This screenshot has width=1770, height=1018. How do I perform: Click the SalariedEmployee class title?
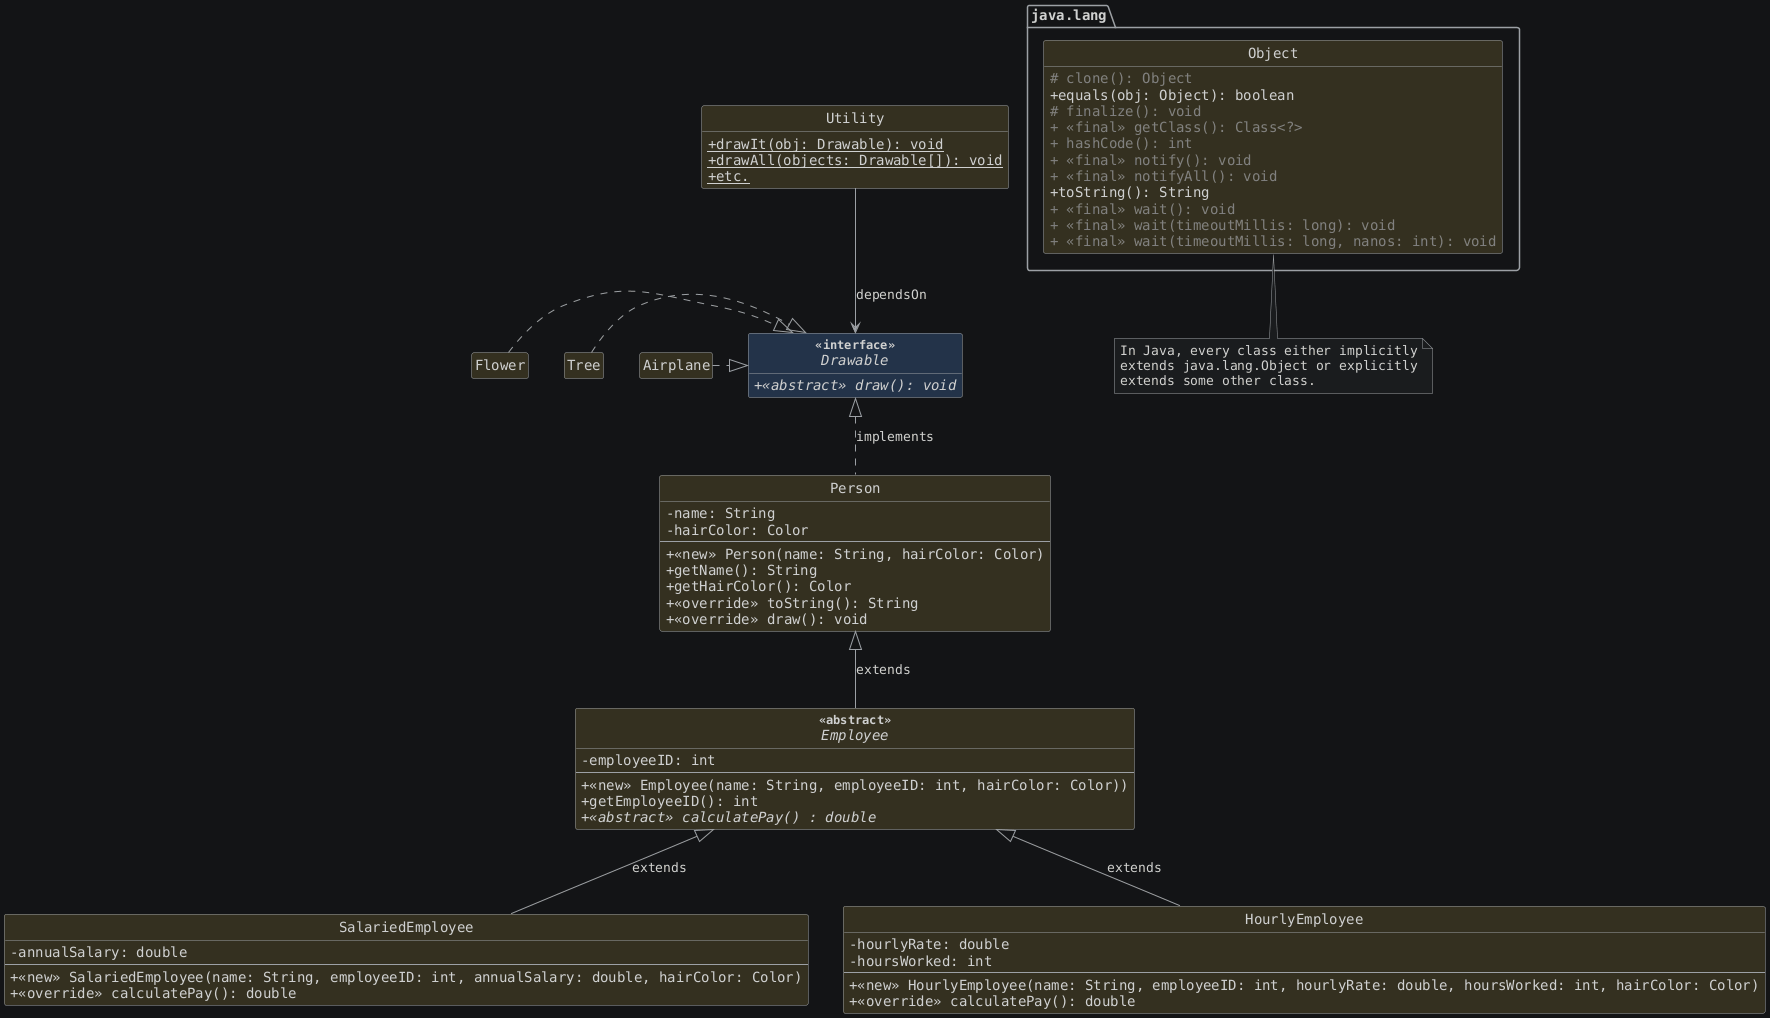(x=406, y=927)
